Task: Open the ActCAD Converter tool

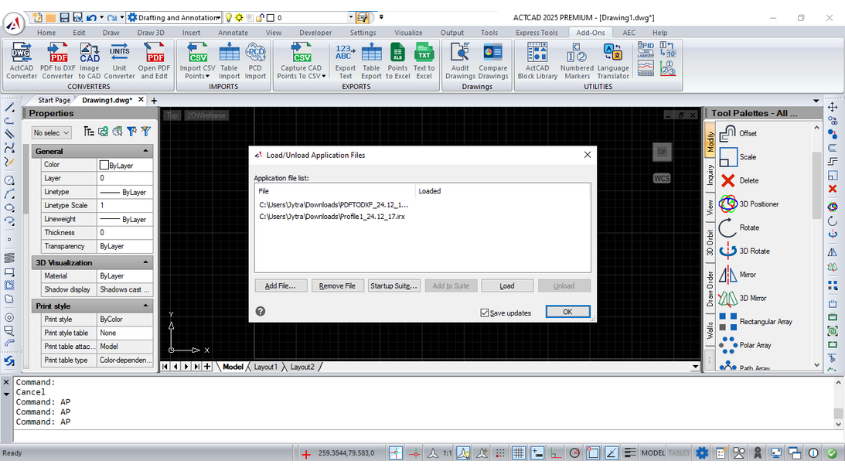Action: coord(22,60)
